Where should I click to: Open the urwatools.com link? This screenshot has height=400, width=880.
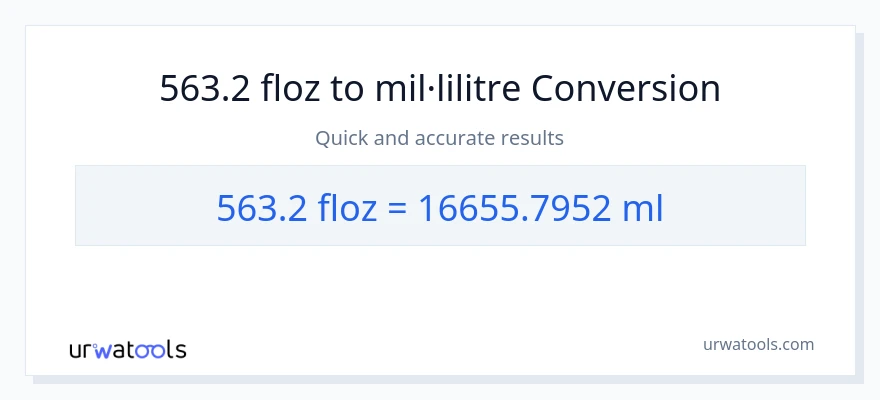(x=758, y=344)
